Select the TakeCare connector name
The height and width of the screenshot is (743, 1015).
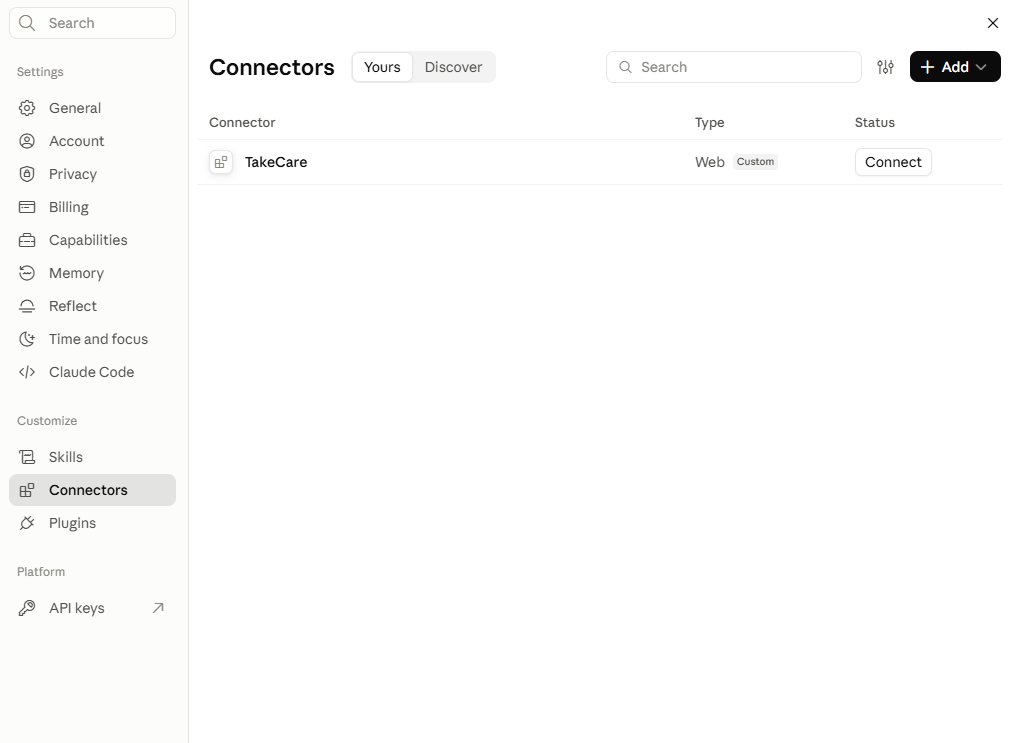coord(276,162)
